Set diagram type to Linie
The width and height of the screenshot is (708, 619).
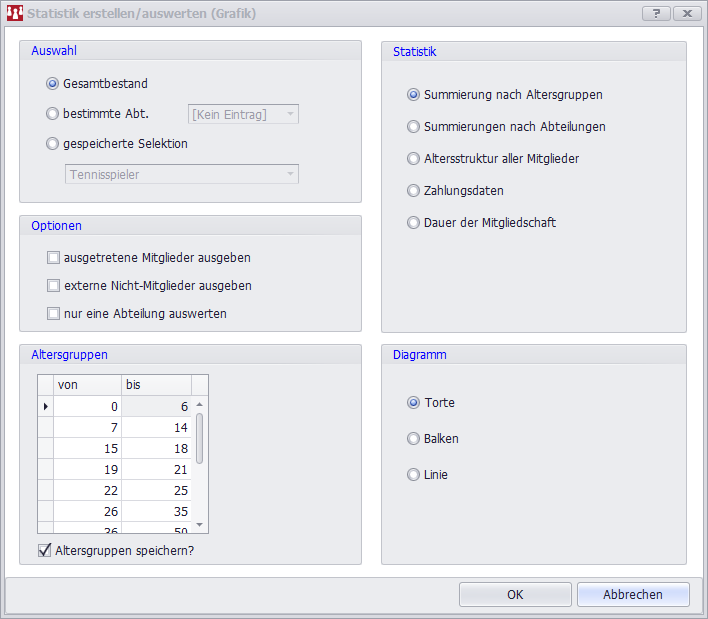click(413, 475)
